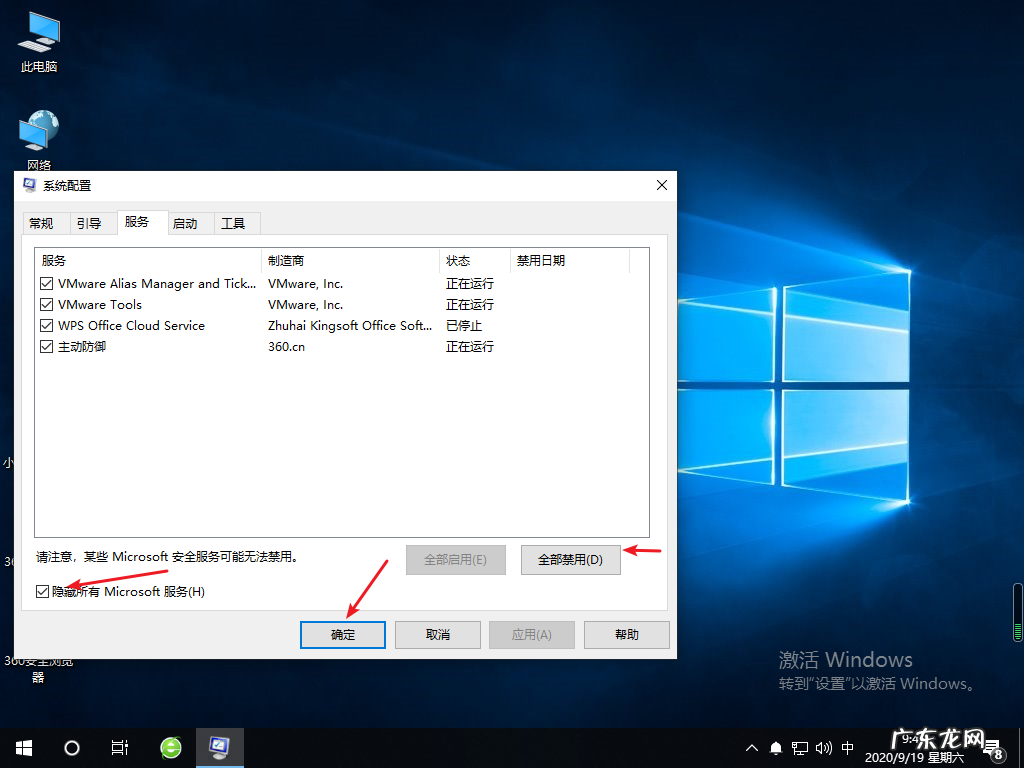Viewport: 1024px width, 768px height.
Task: Click the System Configuration taskbar icon
Action: click(x=219, y=747)
